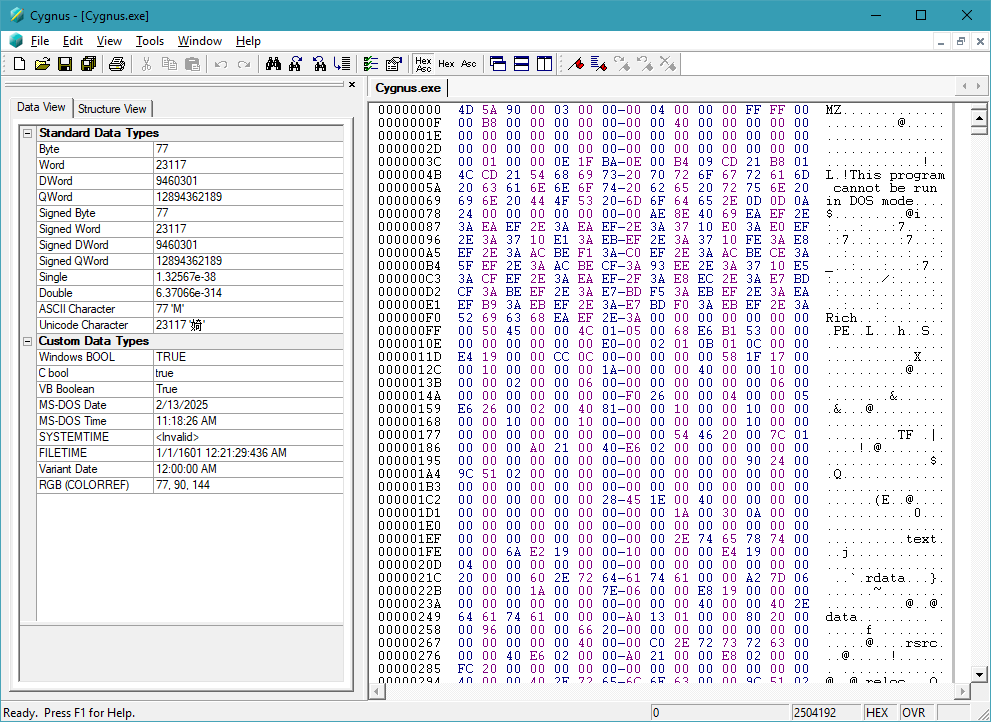Click the Cut scissors icon
The image size is (991, 722).
coord(147,64)
